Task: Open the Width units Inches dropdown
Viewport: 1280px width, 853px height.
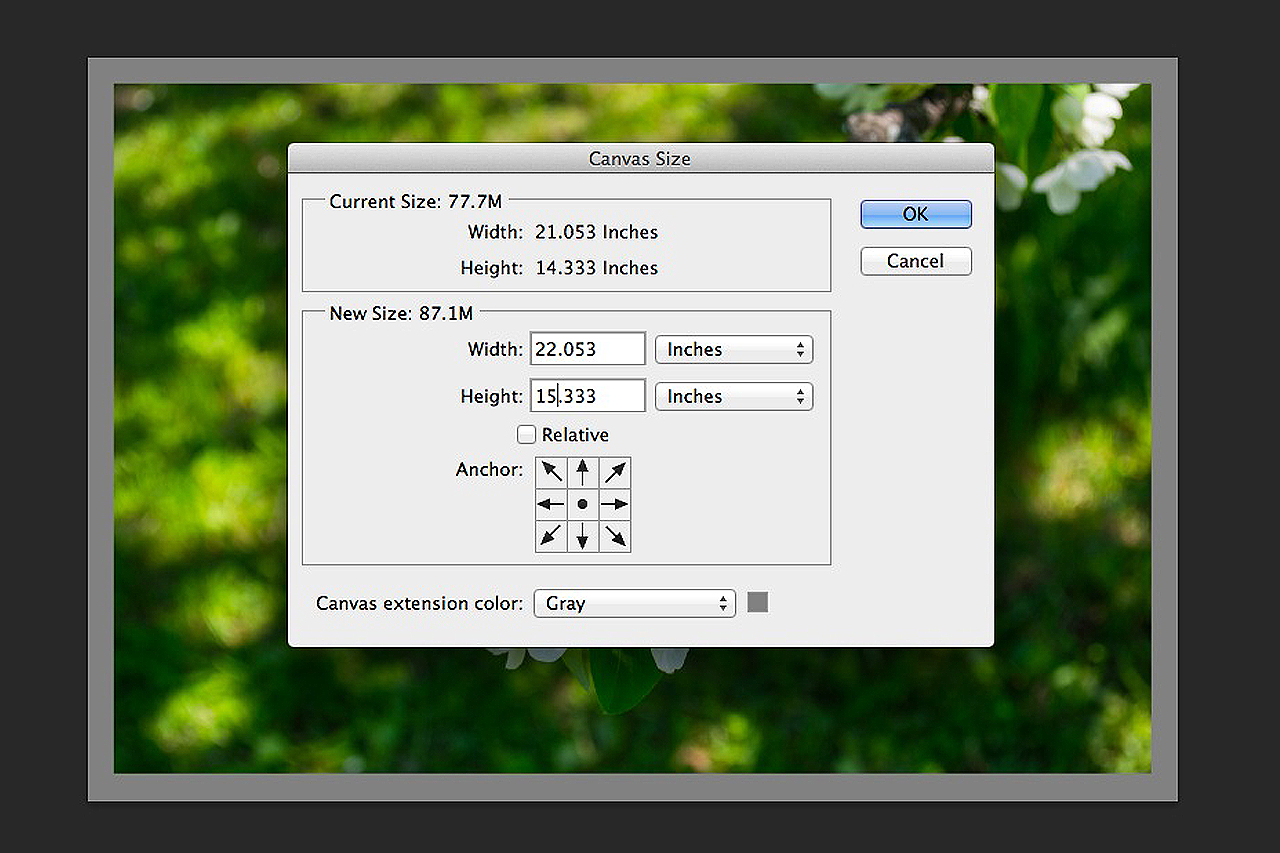Action: (x=733, y=350)
